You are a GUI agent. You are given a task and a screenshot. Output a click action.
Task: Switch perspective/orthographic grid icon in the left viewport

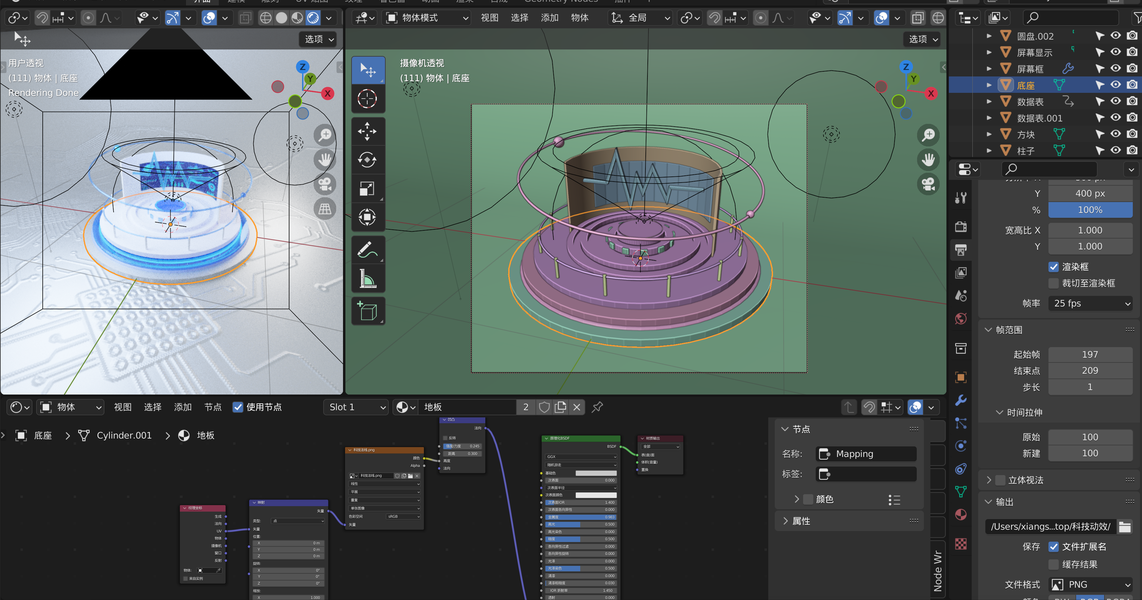coord(325,209)
